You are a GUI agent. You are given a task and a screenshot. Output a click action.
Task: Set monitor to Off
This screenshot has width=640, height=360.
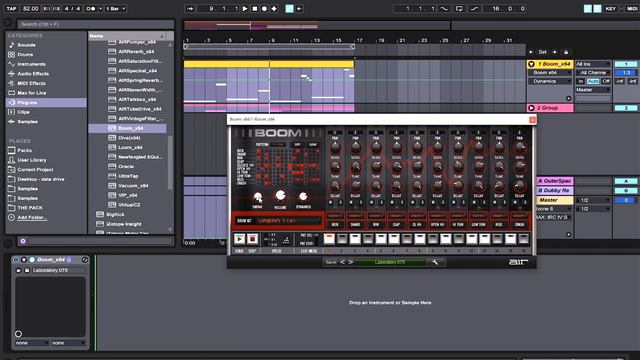606,81
